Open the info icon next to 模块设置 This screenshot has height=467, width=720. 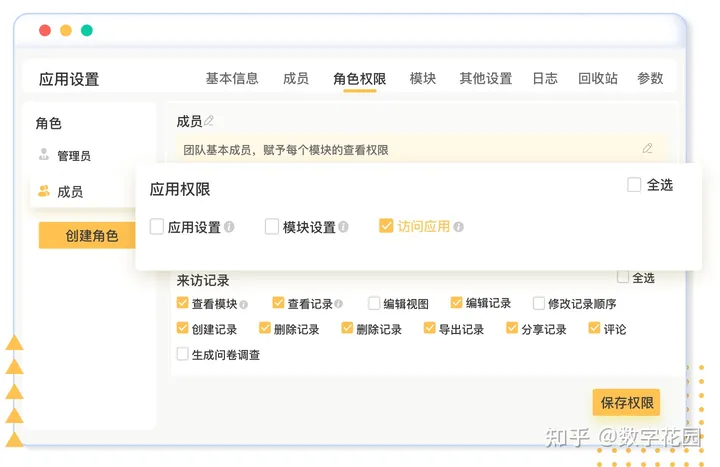(x=343, y=227)
